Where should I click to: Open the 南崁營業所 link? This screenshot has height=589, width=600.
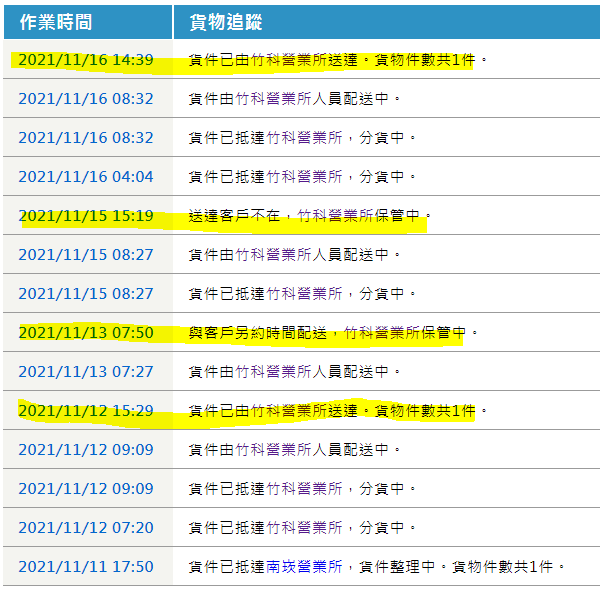point(304,567)
